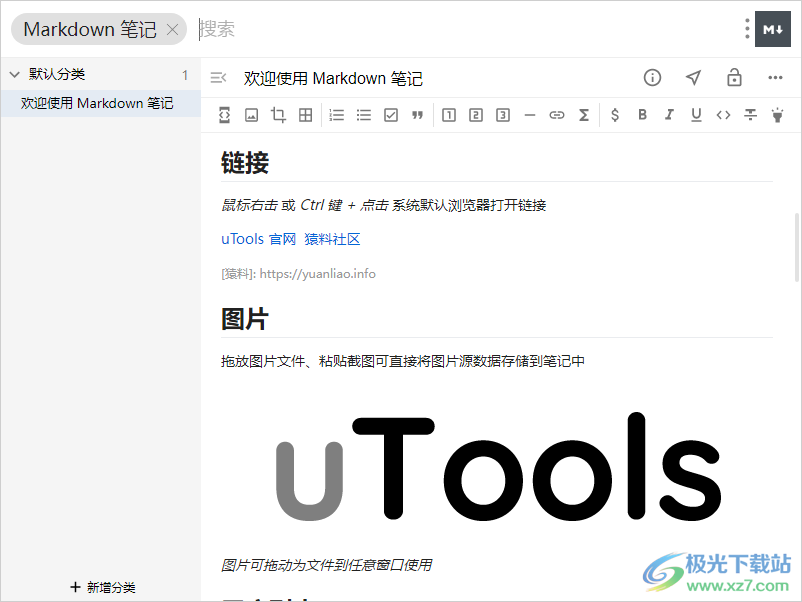Insert a horizontal rule line
The image size is (802, 602).
[530, 115]
